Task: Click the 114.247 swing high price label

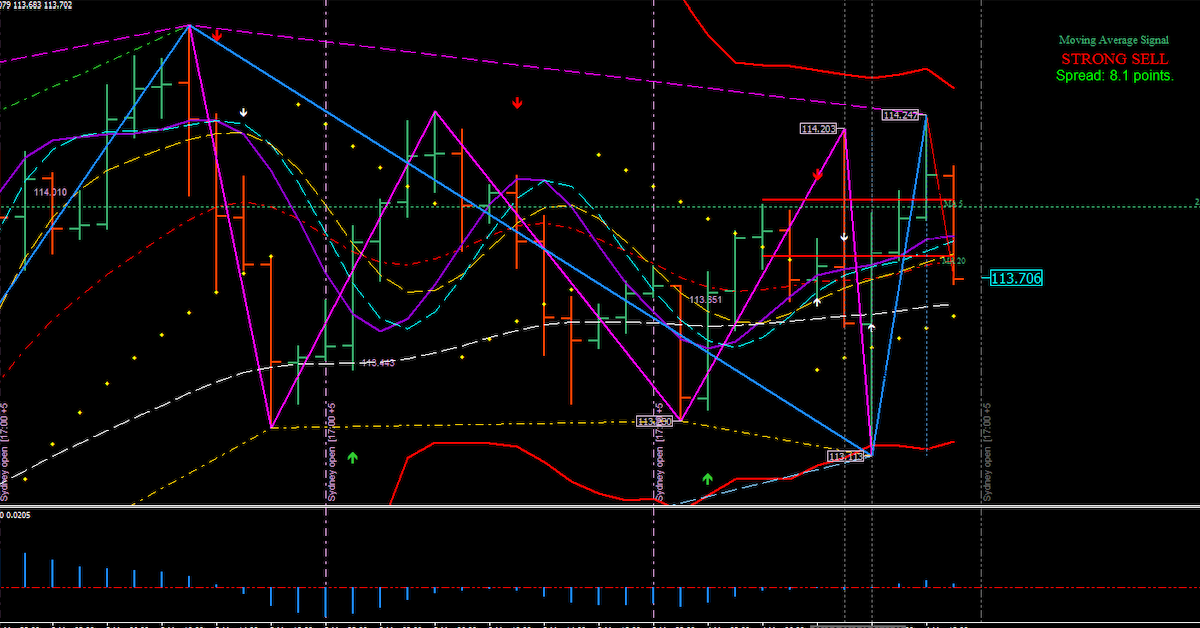Action: (900, 115)
